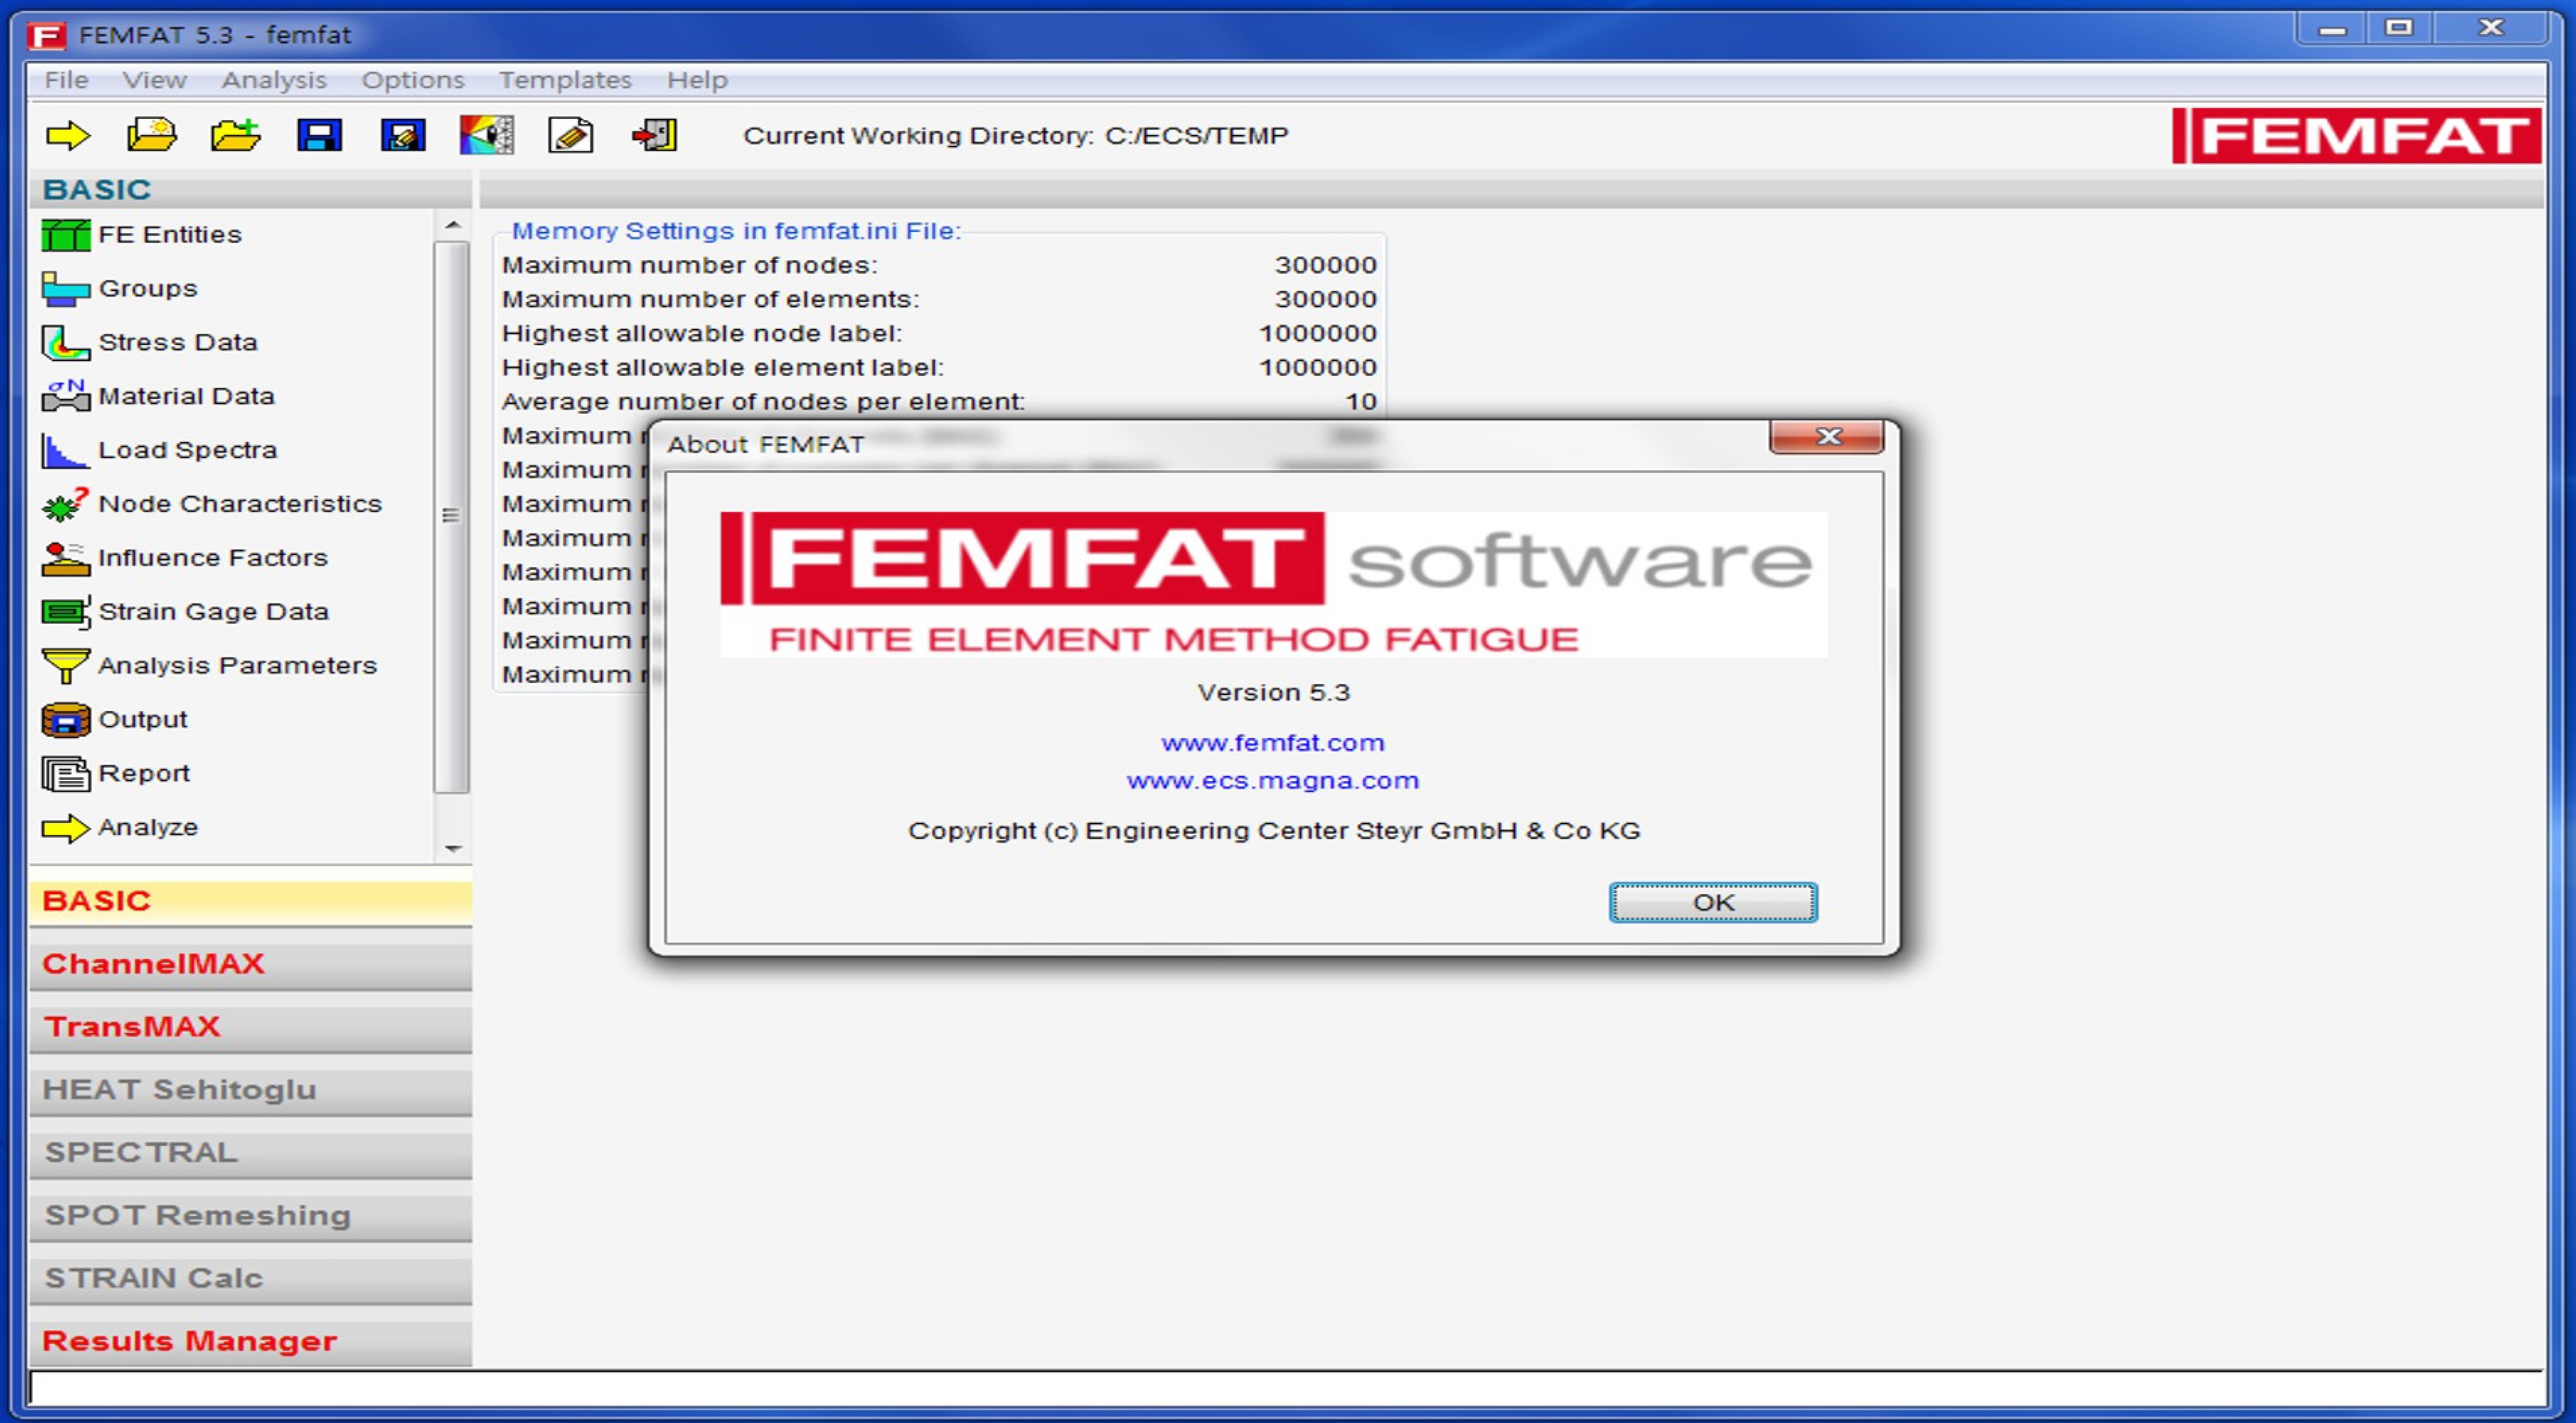This screenshot has height=1423, width=2576.
Task: Open the www.ecs.magna.com link
Action: 1273,782
